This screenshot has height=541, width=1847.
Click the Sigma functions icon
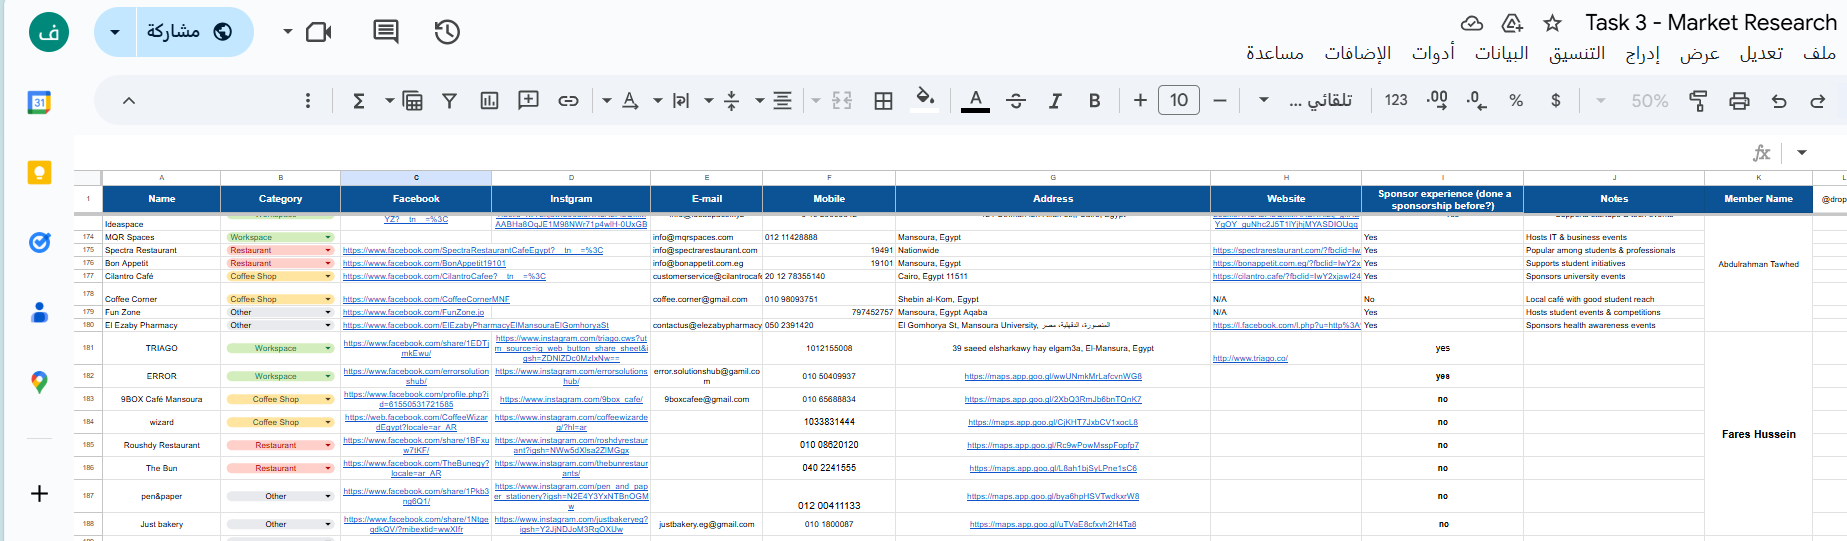[x=358, y=100]
